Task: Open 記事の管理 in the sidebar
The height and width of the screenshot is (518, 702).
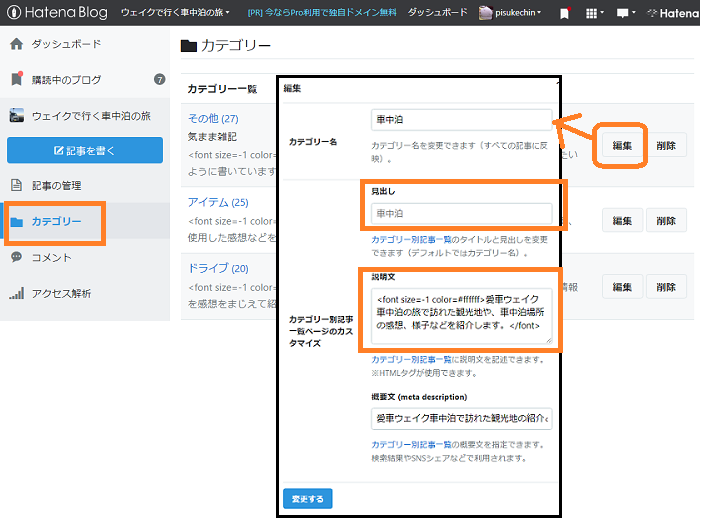Action: 56,185
